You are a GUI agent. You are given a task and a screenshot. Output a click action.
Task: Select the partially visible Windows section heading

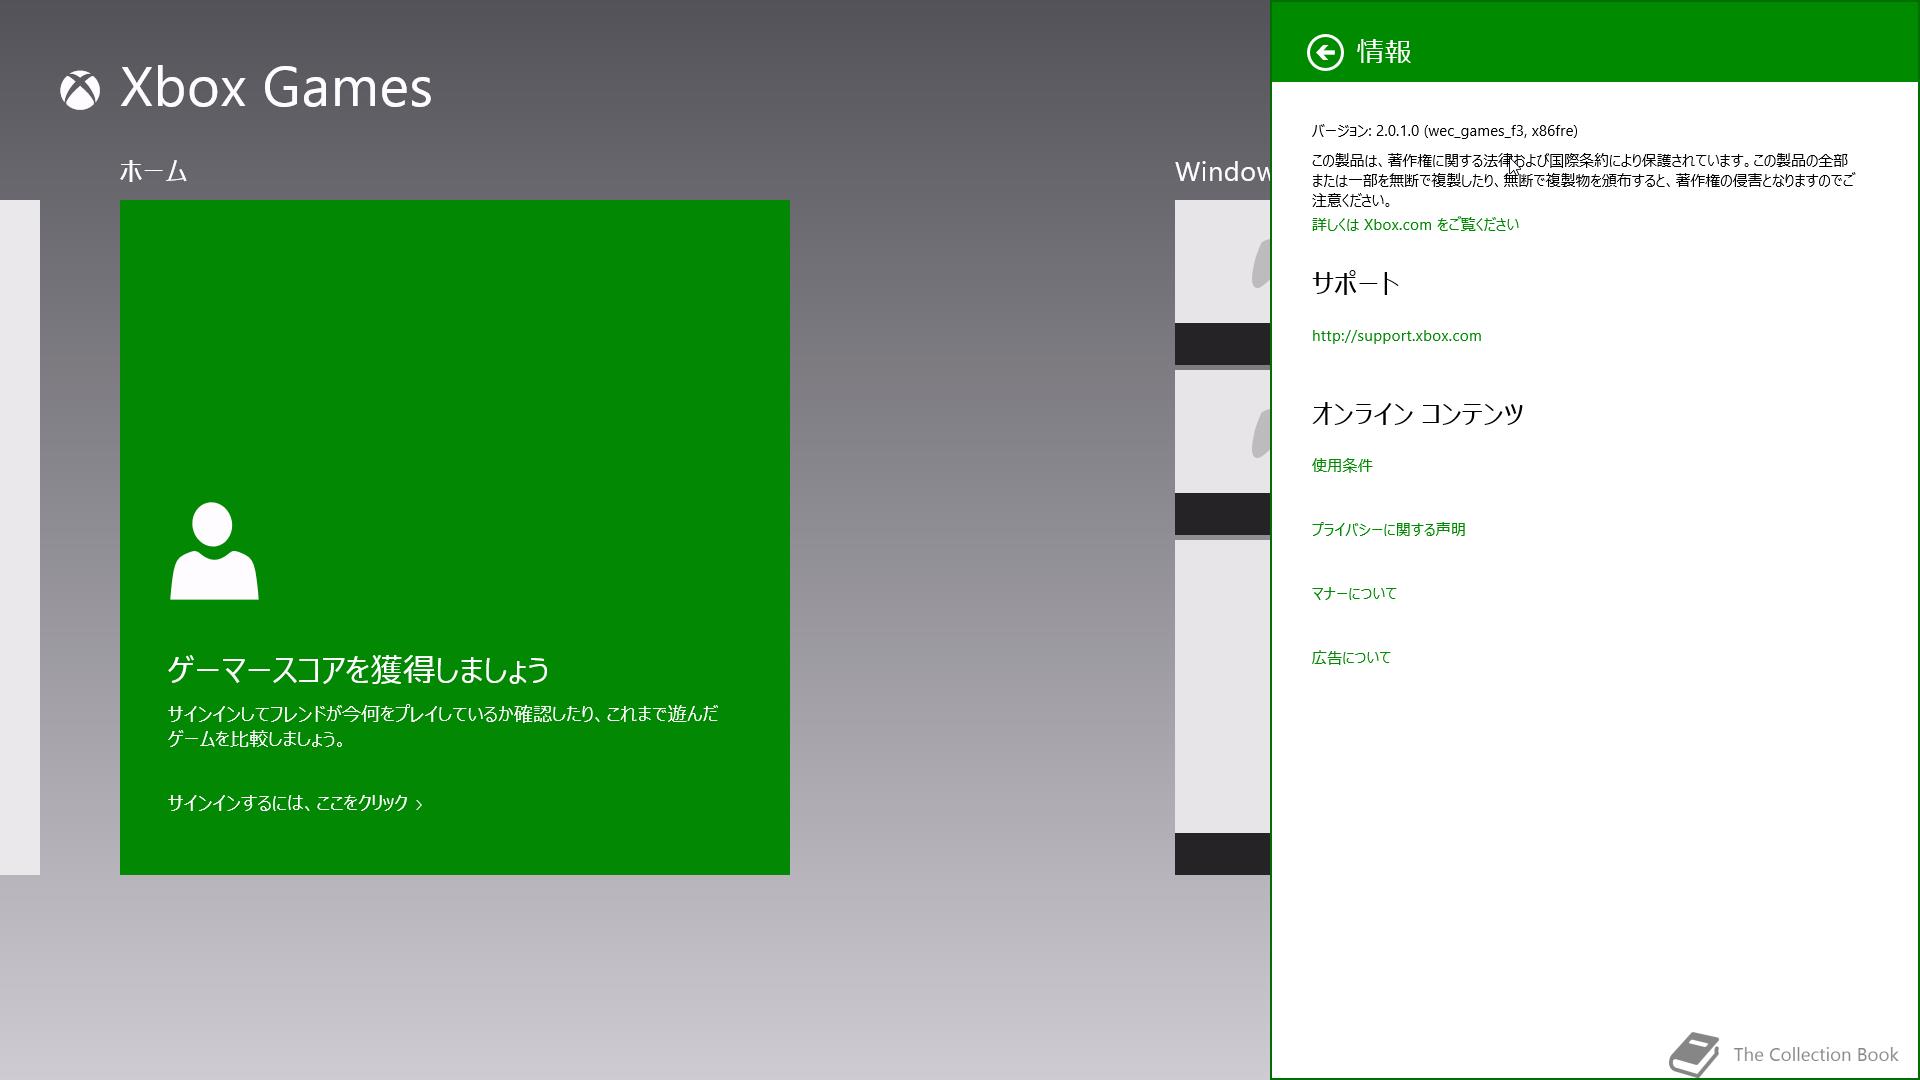pyautogui.click(x=1222, y=172)
